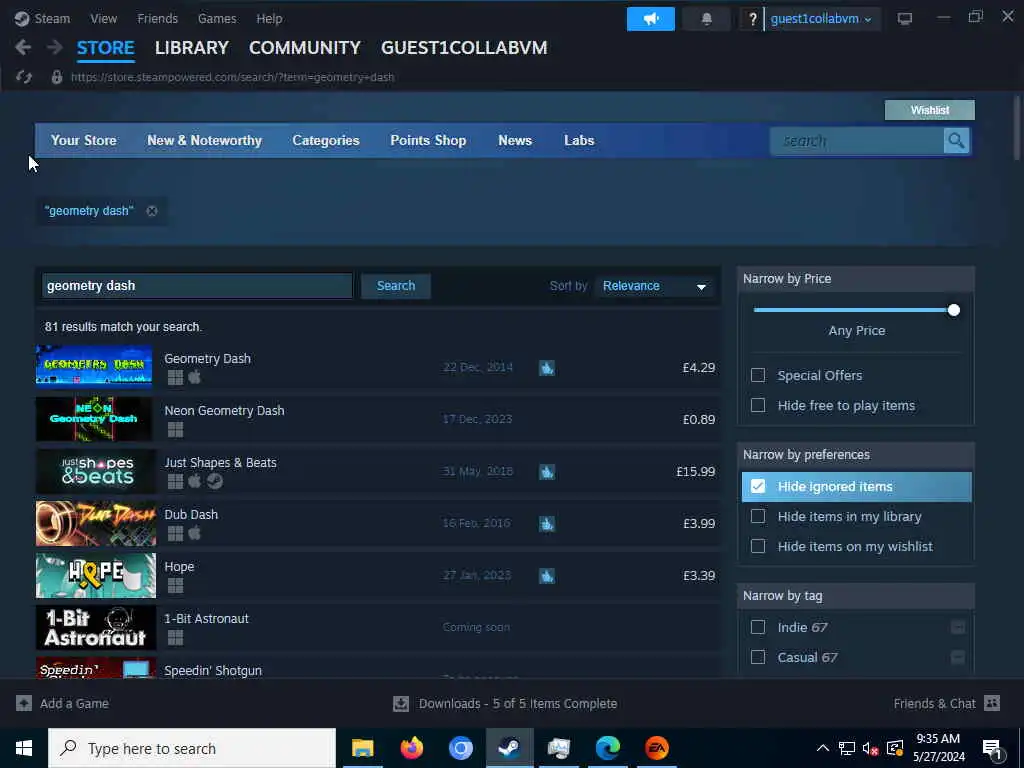Open the Labs link
This screenshot has height=768, width=1024.
pos(579,140)
